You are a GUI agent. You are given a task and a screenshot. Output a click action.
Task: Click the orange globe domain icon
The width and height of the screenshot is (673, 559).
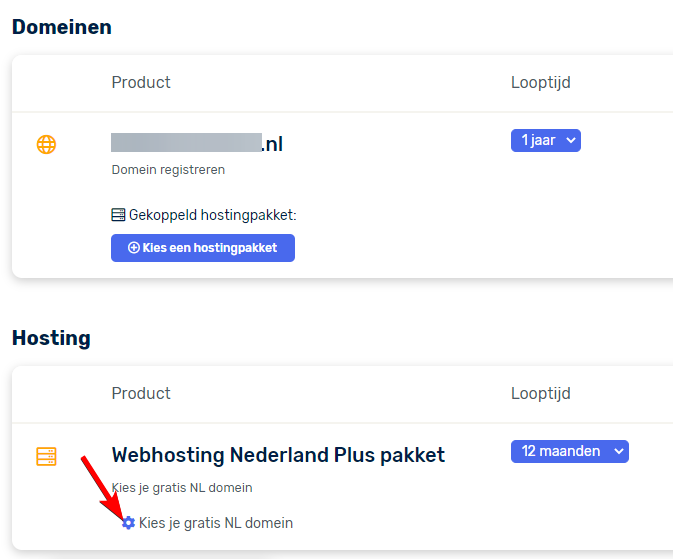(46, 144)
